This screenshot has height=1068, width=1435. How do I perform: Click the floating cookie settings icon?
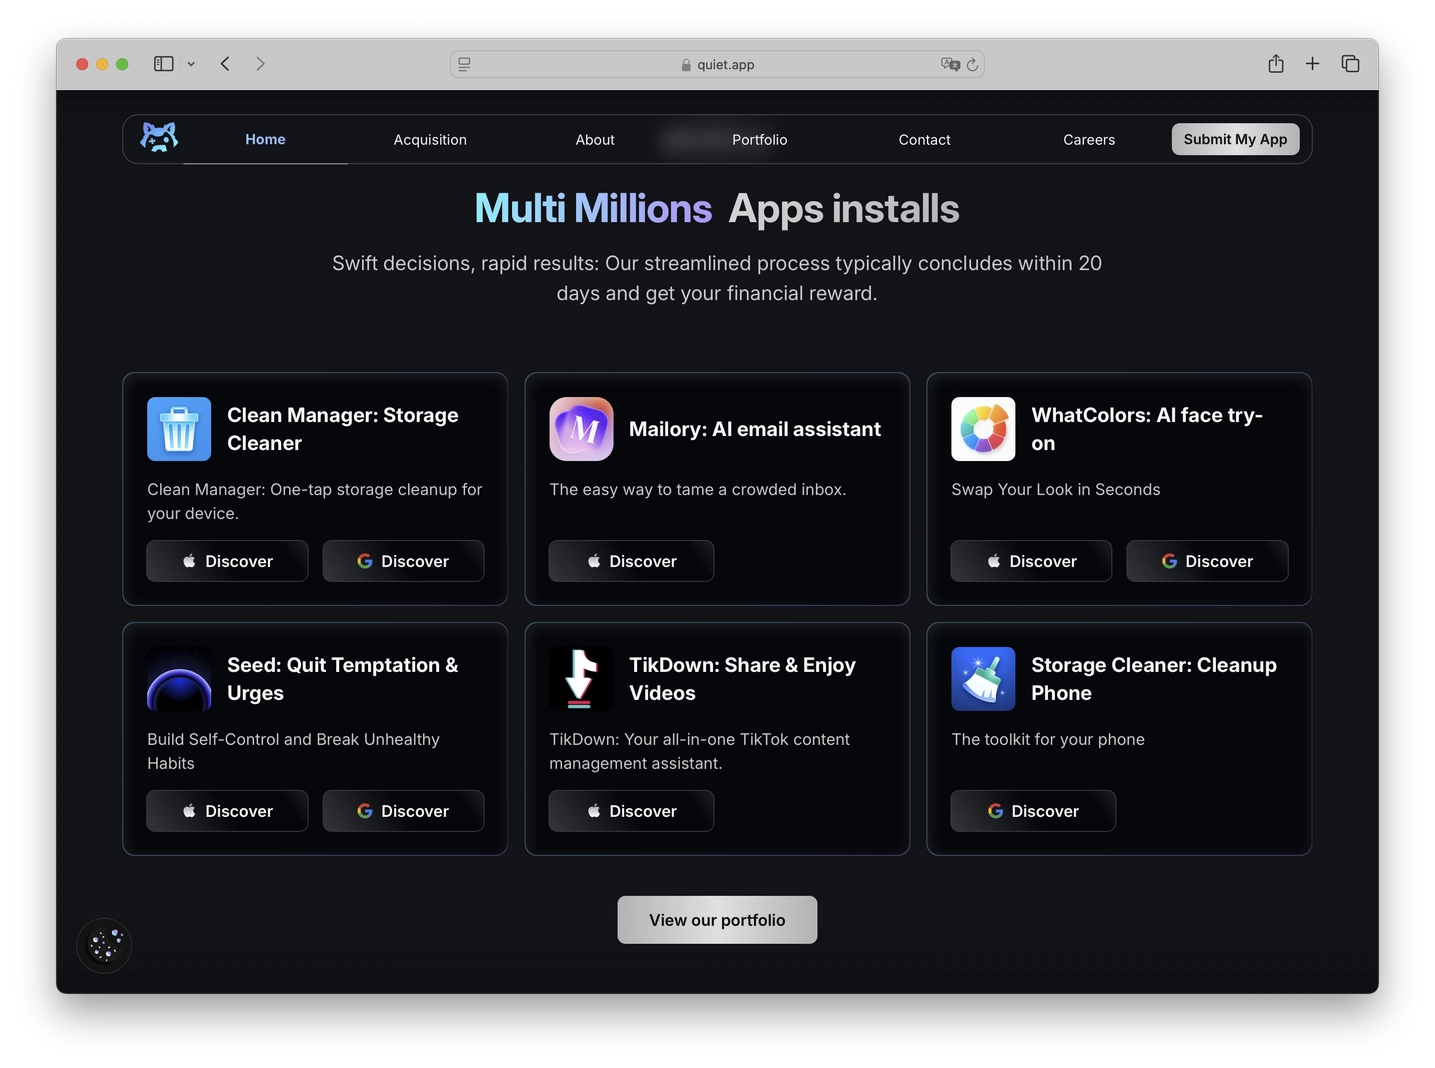click(104, 945)
